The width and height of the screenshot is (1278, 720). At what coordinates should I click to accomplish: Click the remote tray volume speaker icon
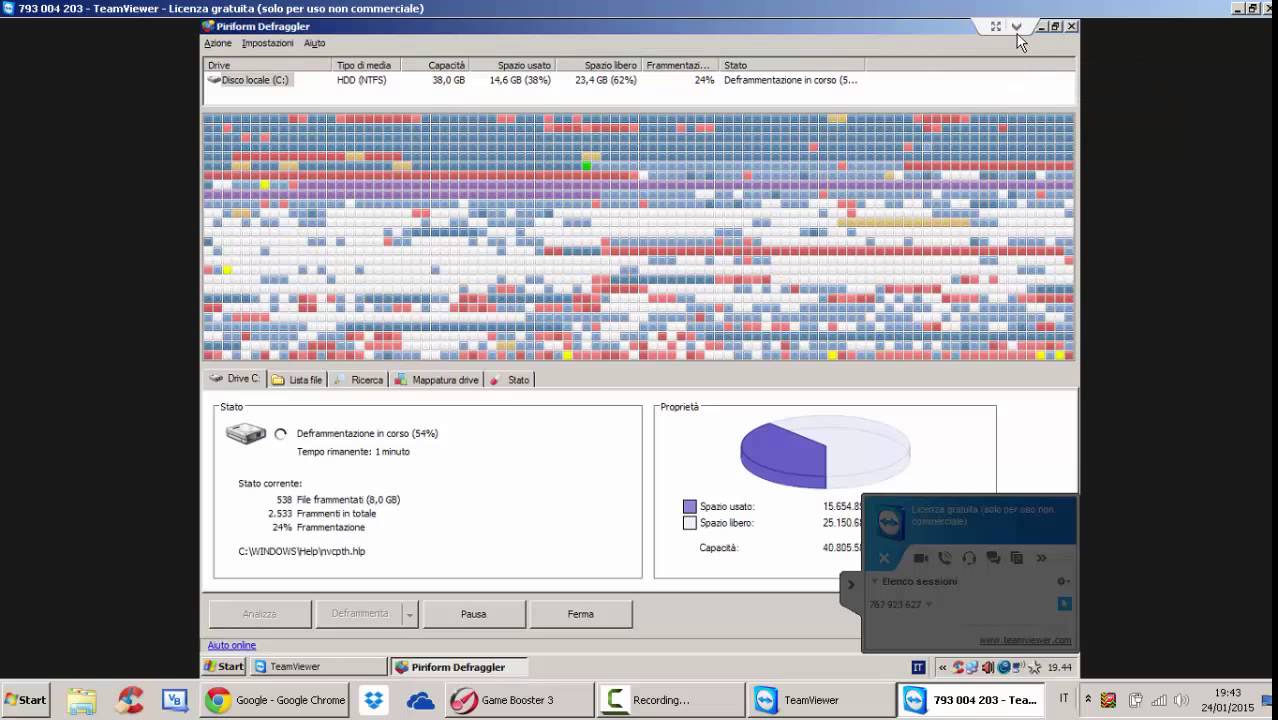(988, 667)
